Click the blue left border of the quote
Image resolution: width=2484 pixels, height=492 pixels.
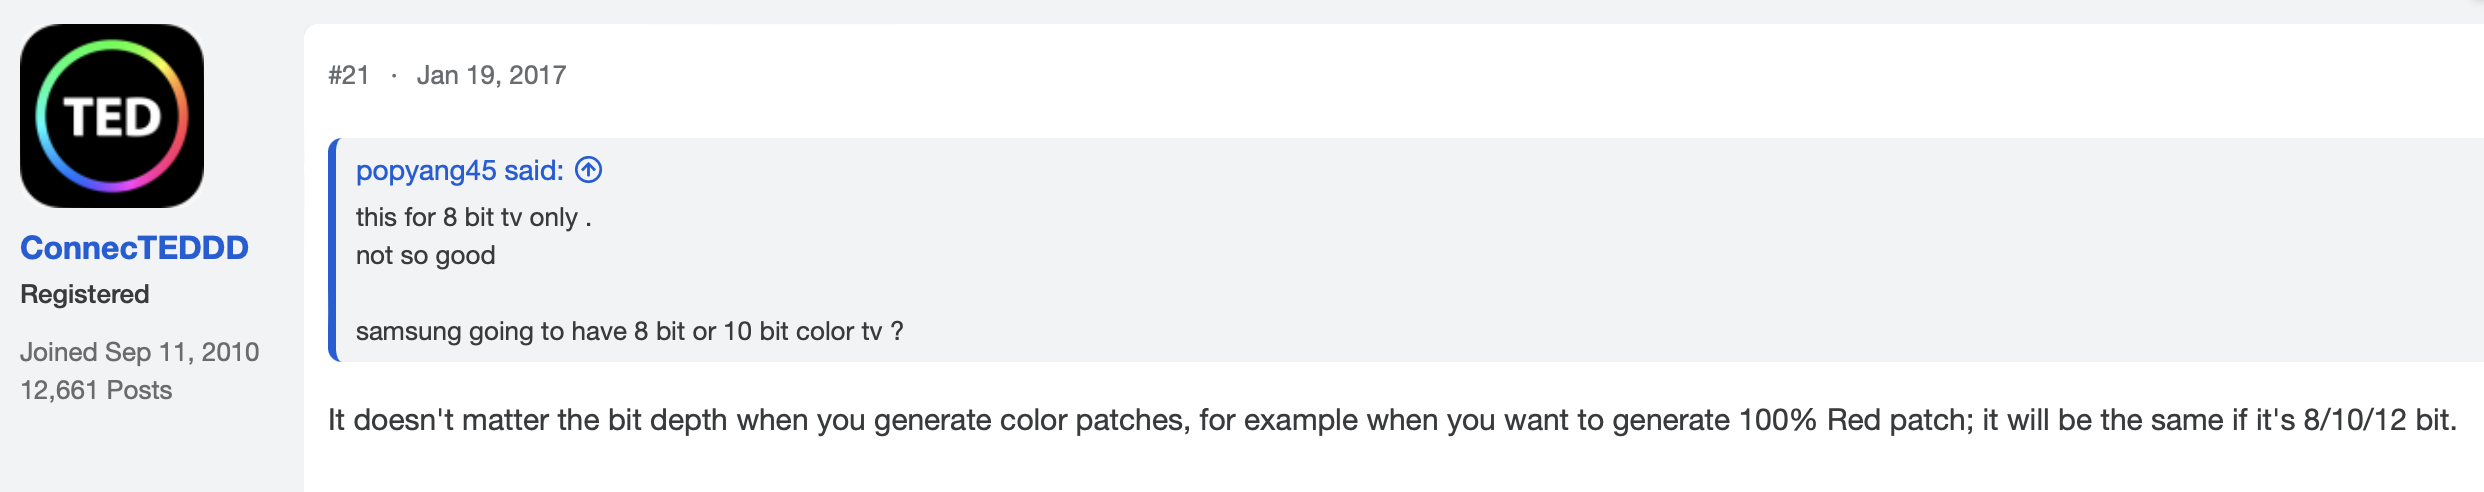333,250
